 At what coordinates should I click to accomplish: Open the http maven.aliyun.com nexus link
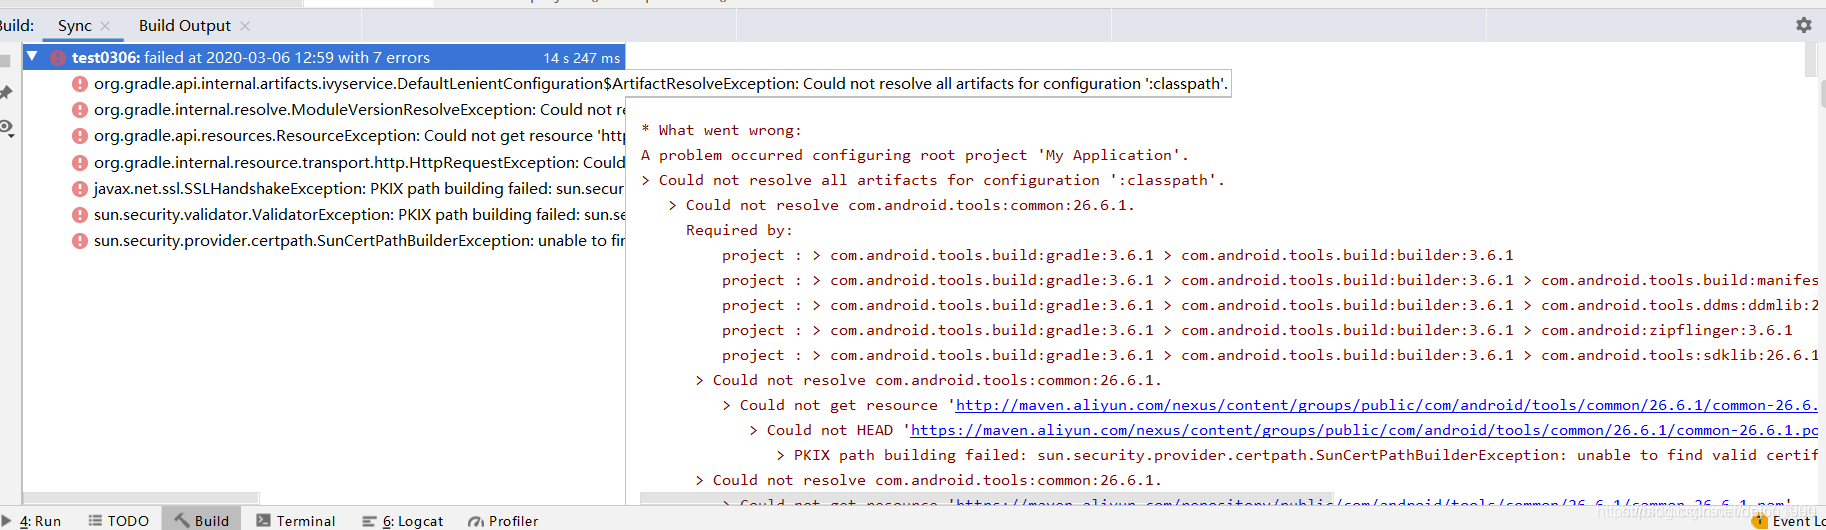point(1386,405)
